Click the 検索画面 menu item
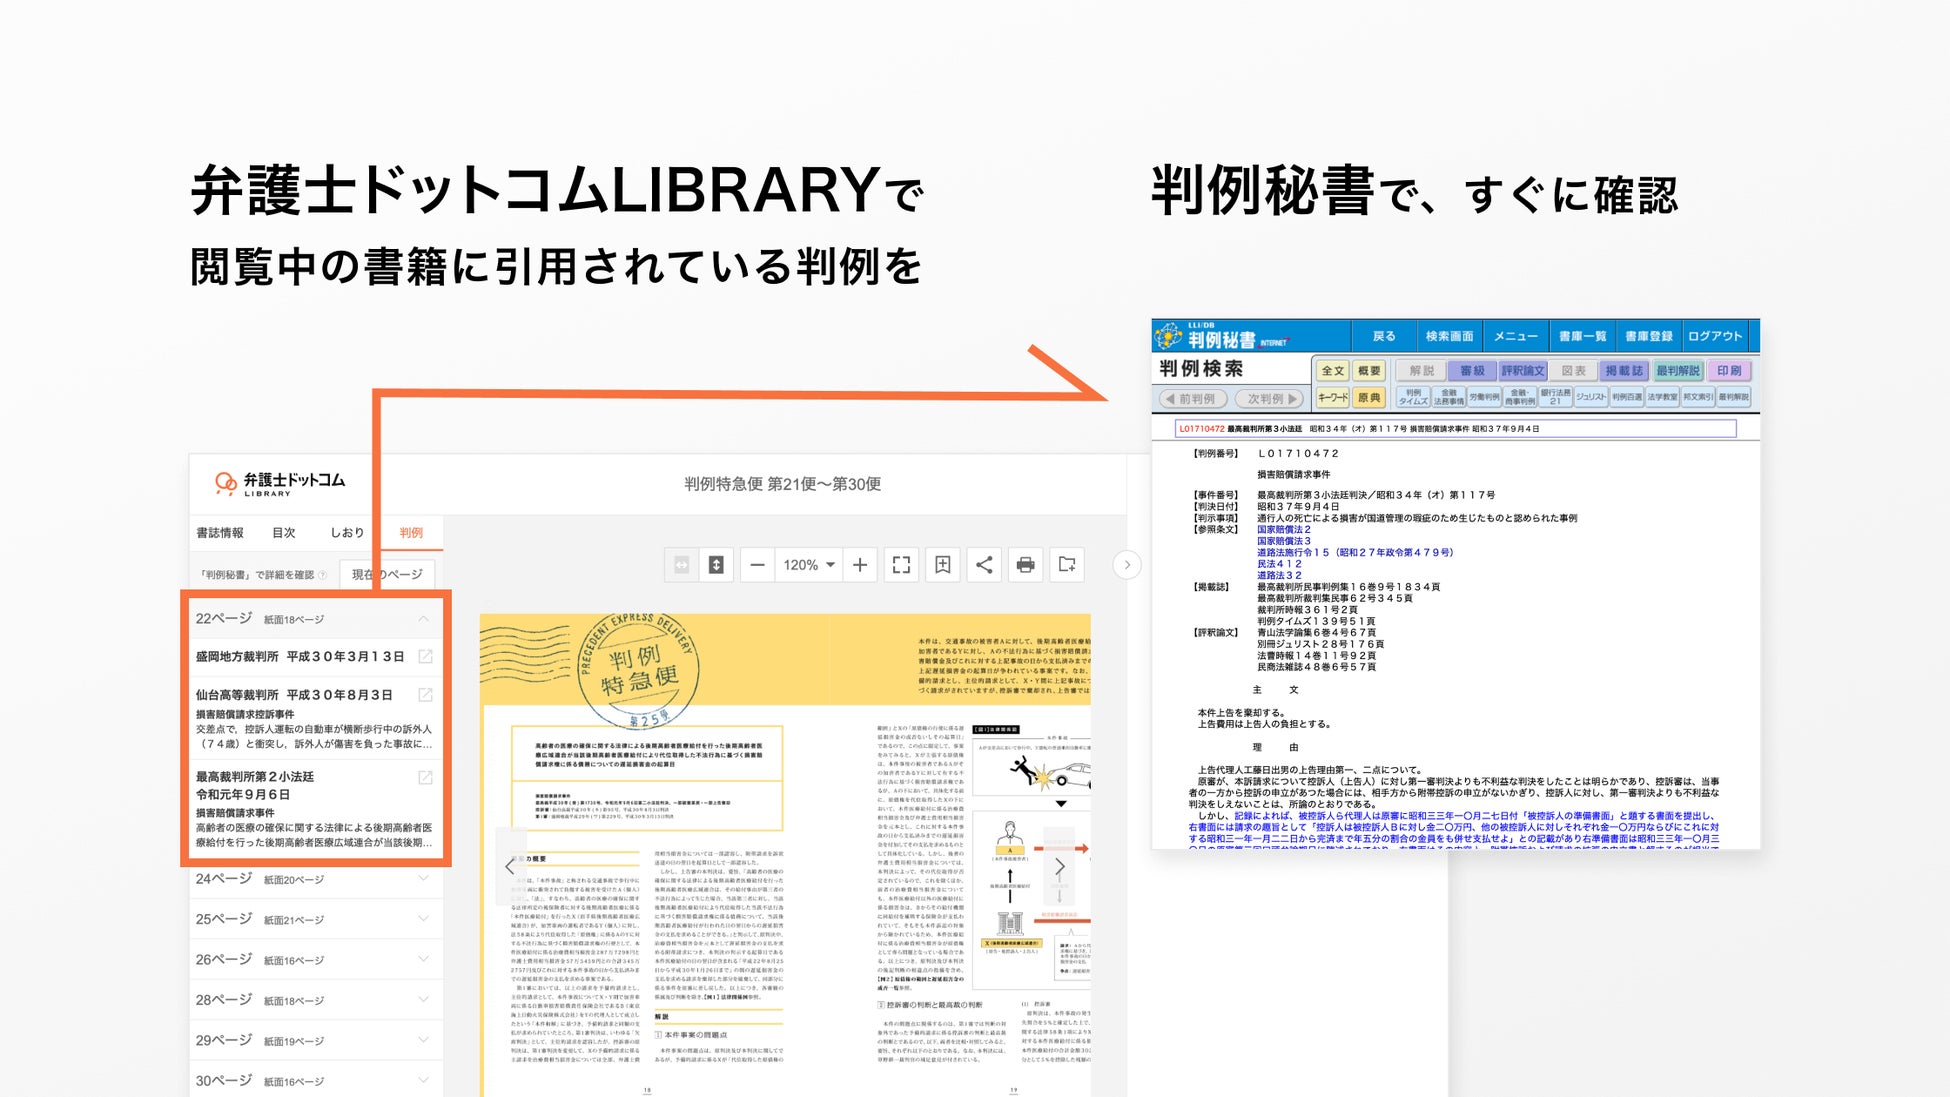The height and width of the screenshot is (1097, 1950). click(x=1449, y=336)
